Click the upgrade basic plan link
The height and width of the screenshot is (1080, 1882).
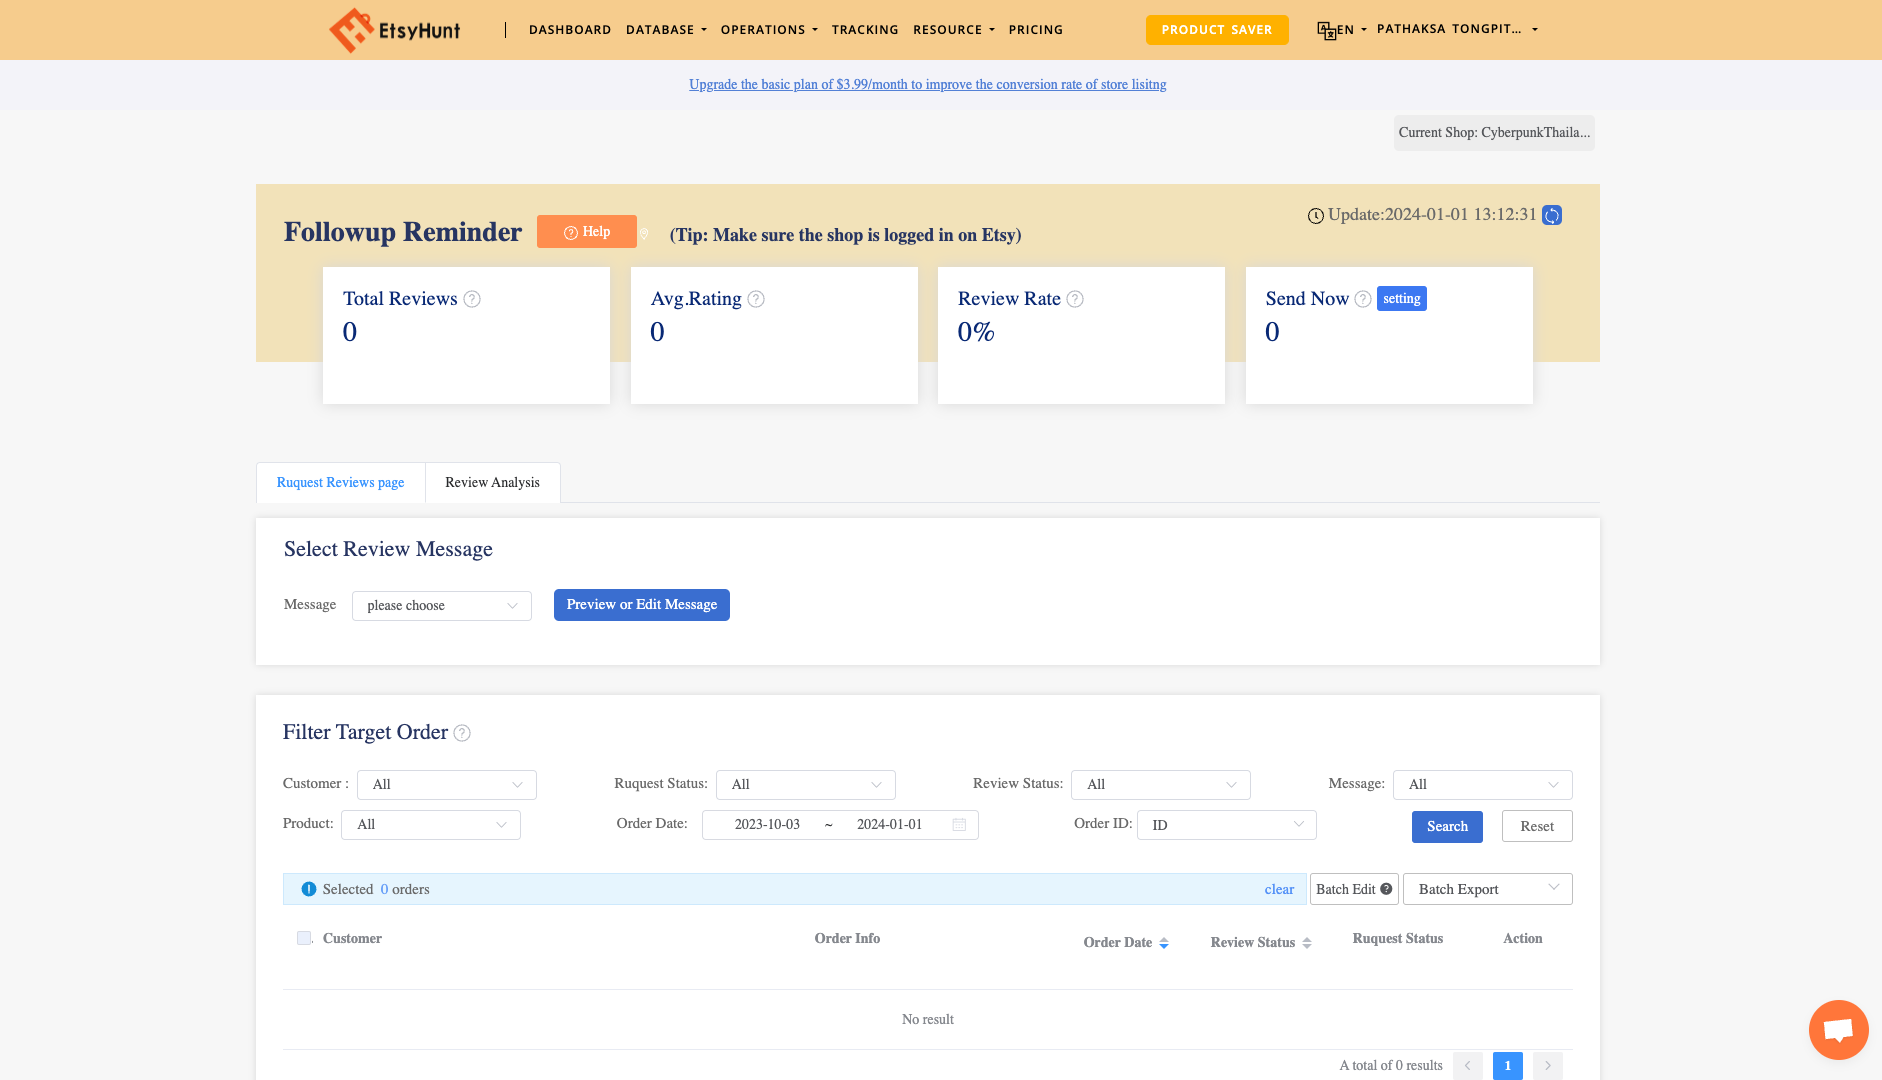(x=927, y=84)
